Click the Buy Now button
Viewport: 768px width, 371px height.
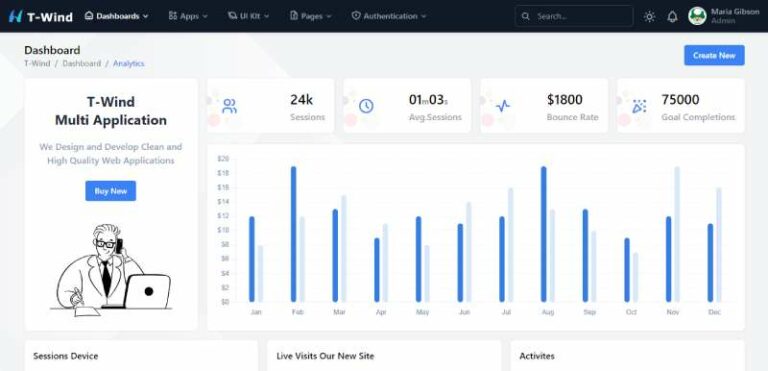pos(111,191)
